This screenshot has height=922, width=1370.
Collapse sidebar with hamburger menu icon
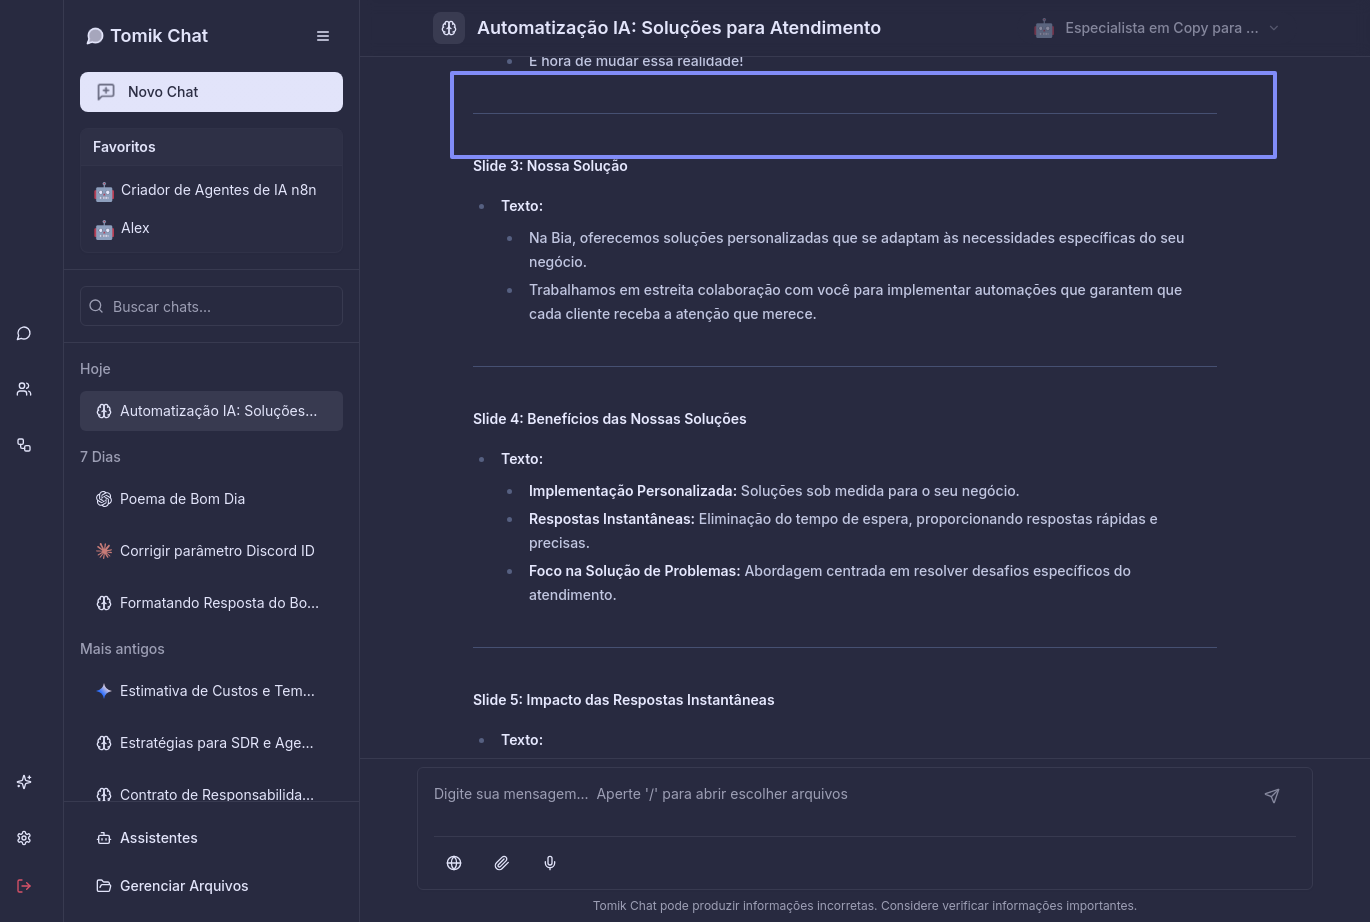pos(323,36)
